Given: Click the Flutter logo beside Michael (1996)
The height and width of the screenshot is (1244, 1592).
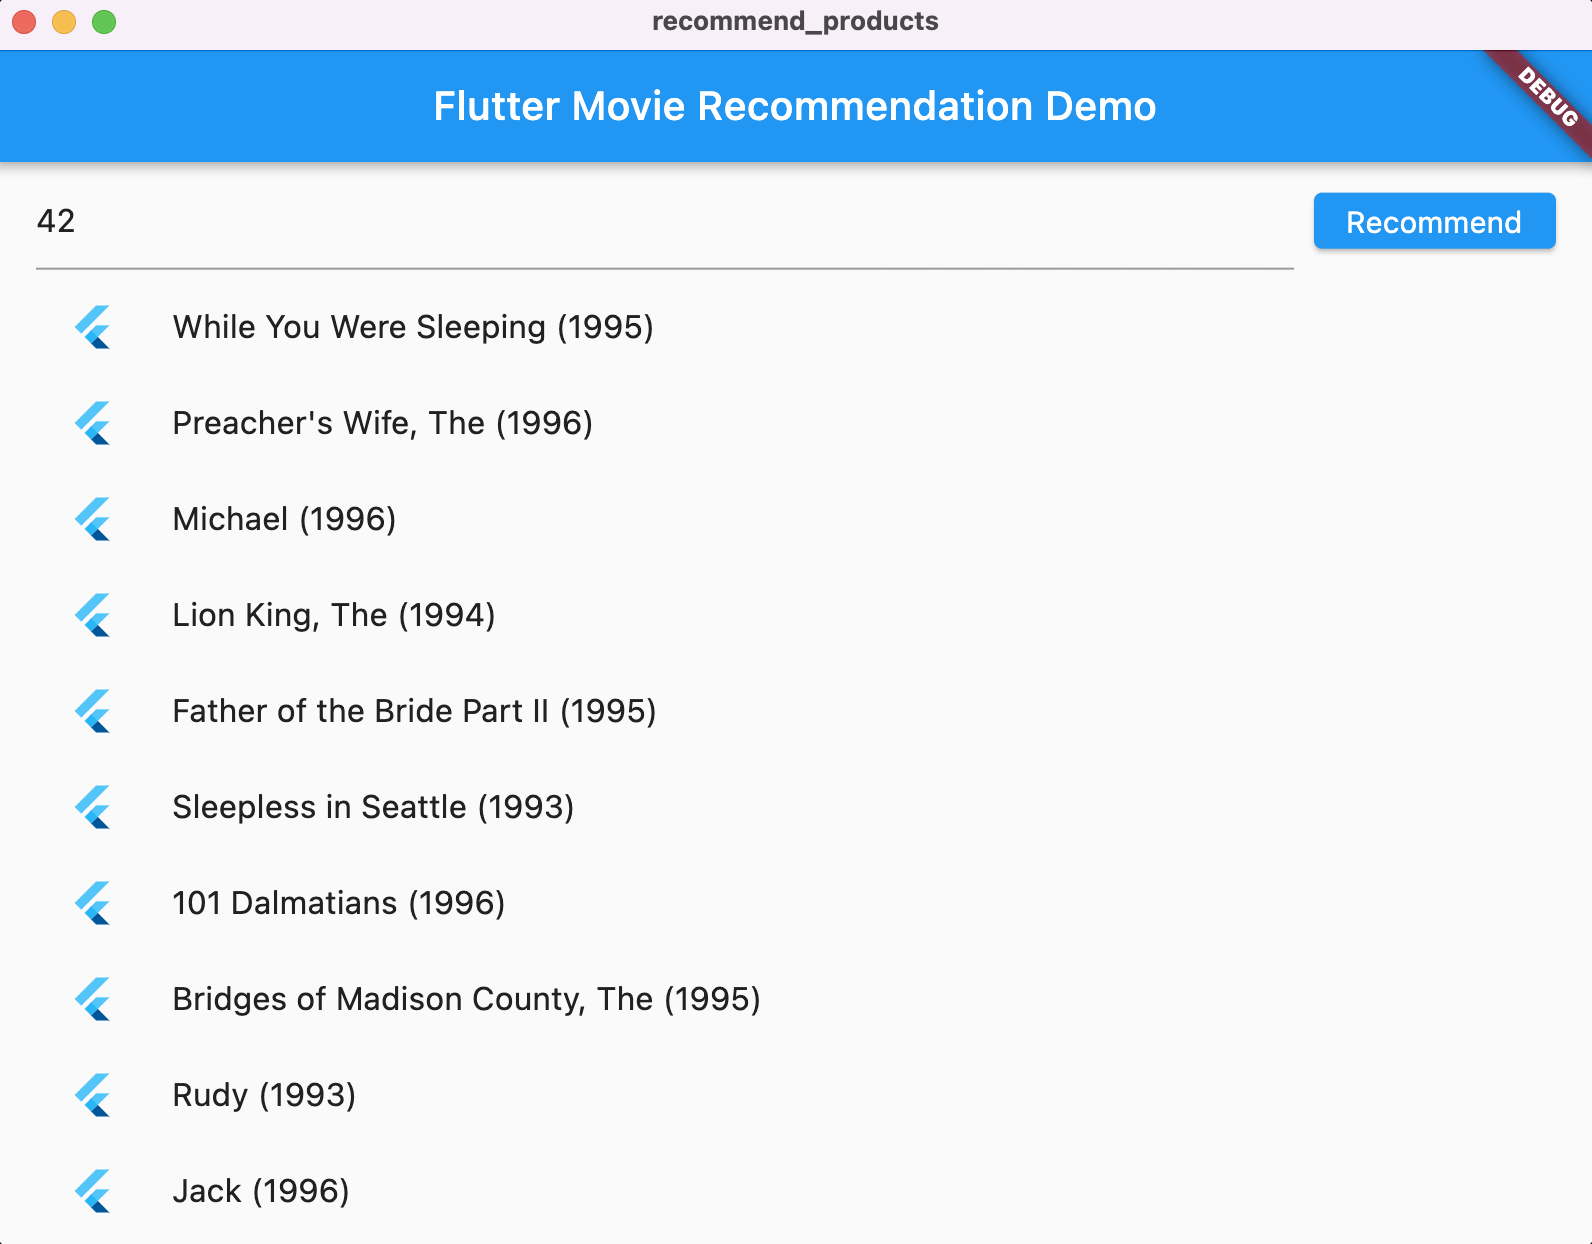Looking at the screenshot, I should coord(93,519).
